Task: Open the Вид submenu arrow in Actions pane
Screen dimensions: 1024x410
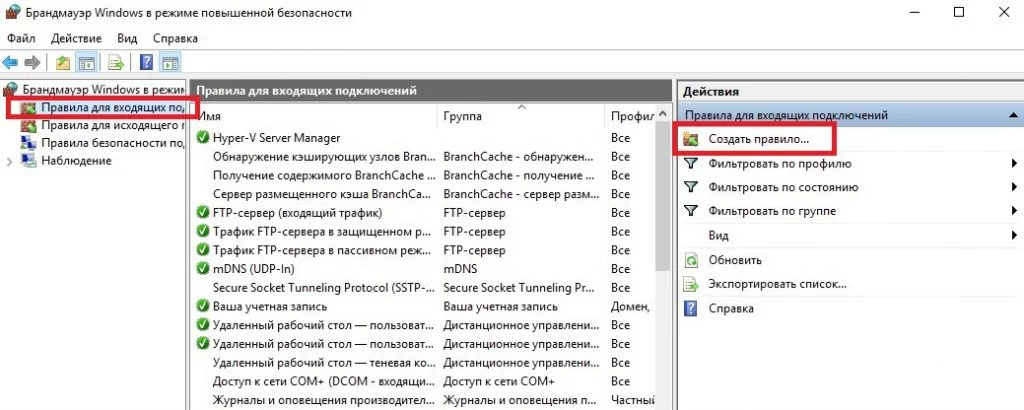Action: click(x=1014, y=235)
